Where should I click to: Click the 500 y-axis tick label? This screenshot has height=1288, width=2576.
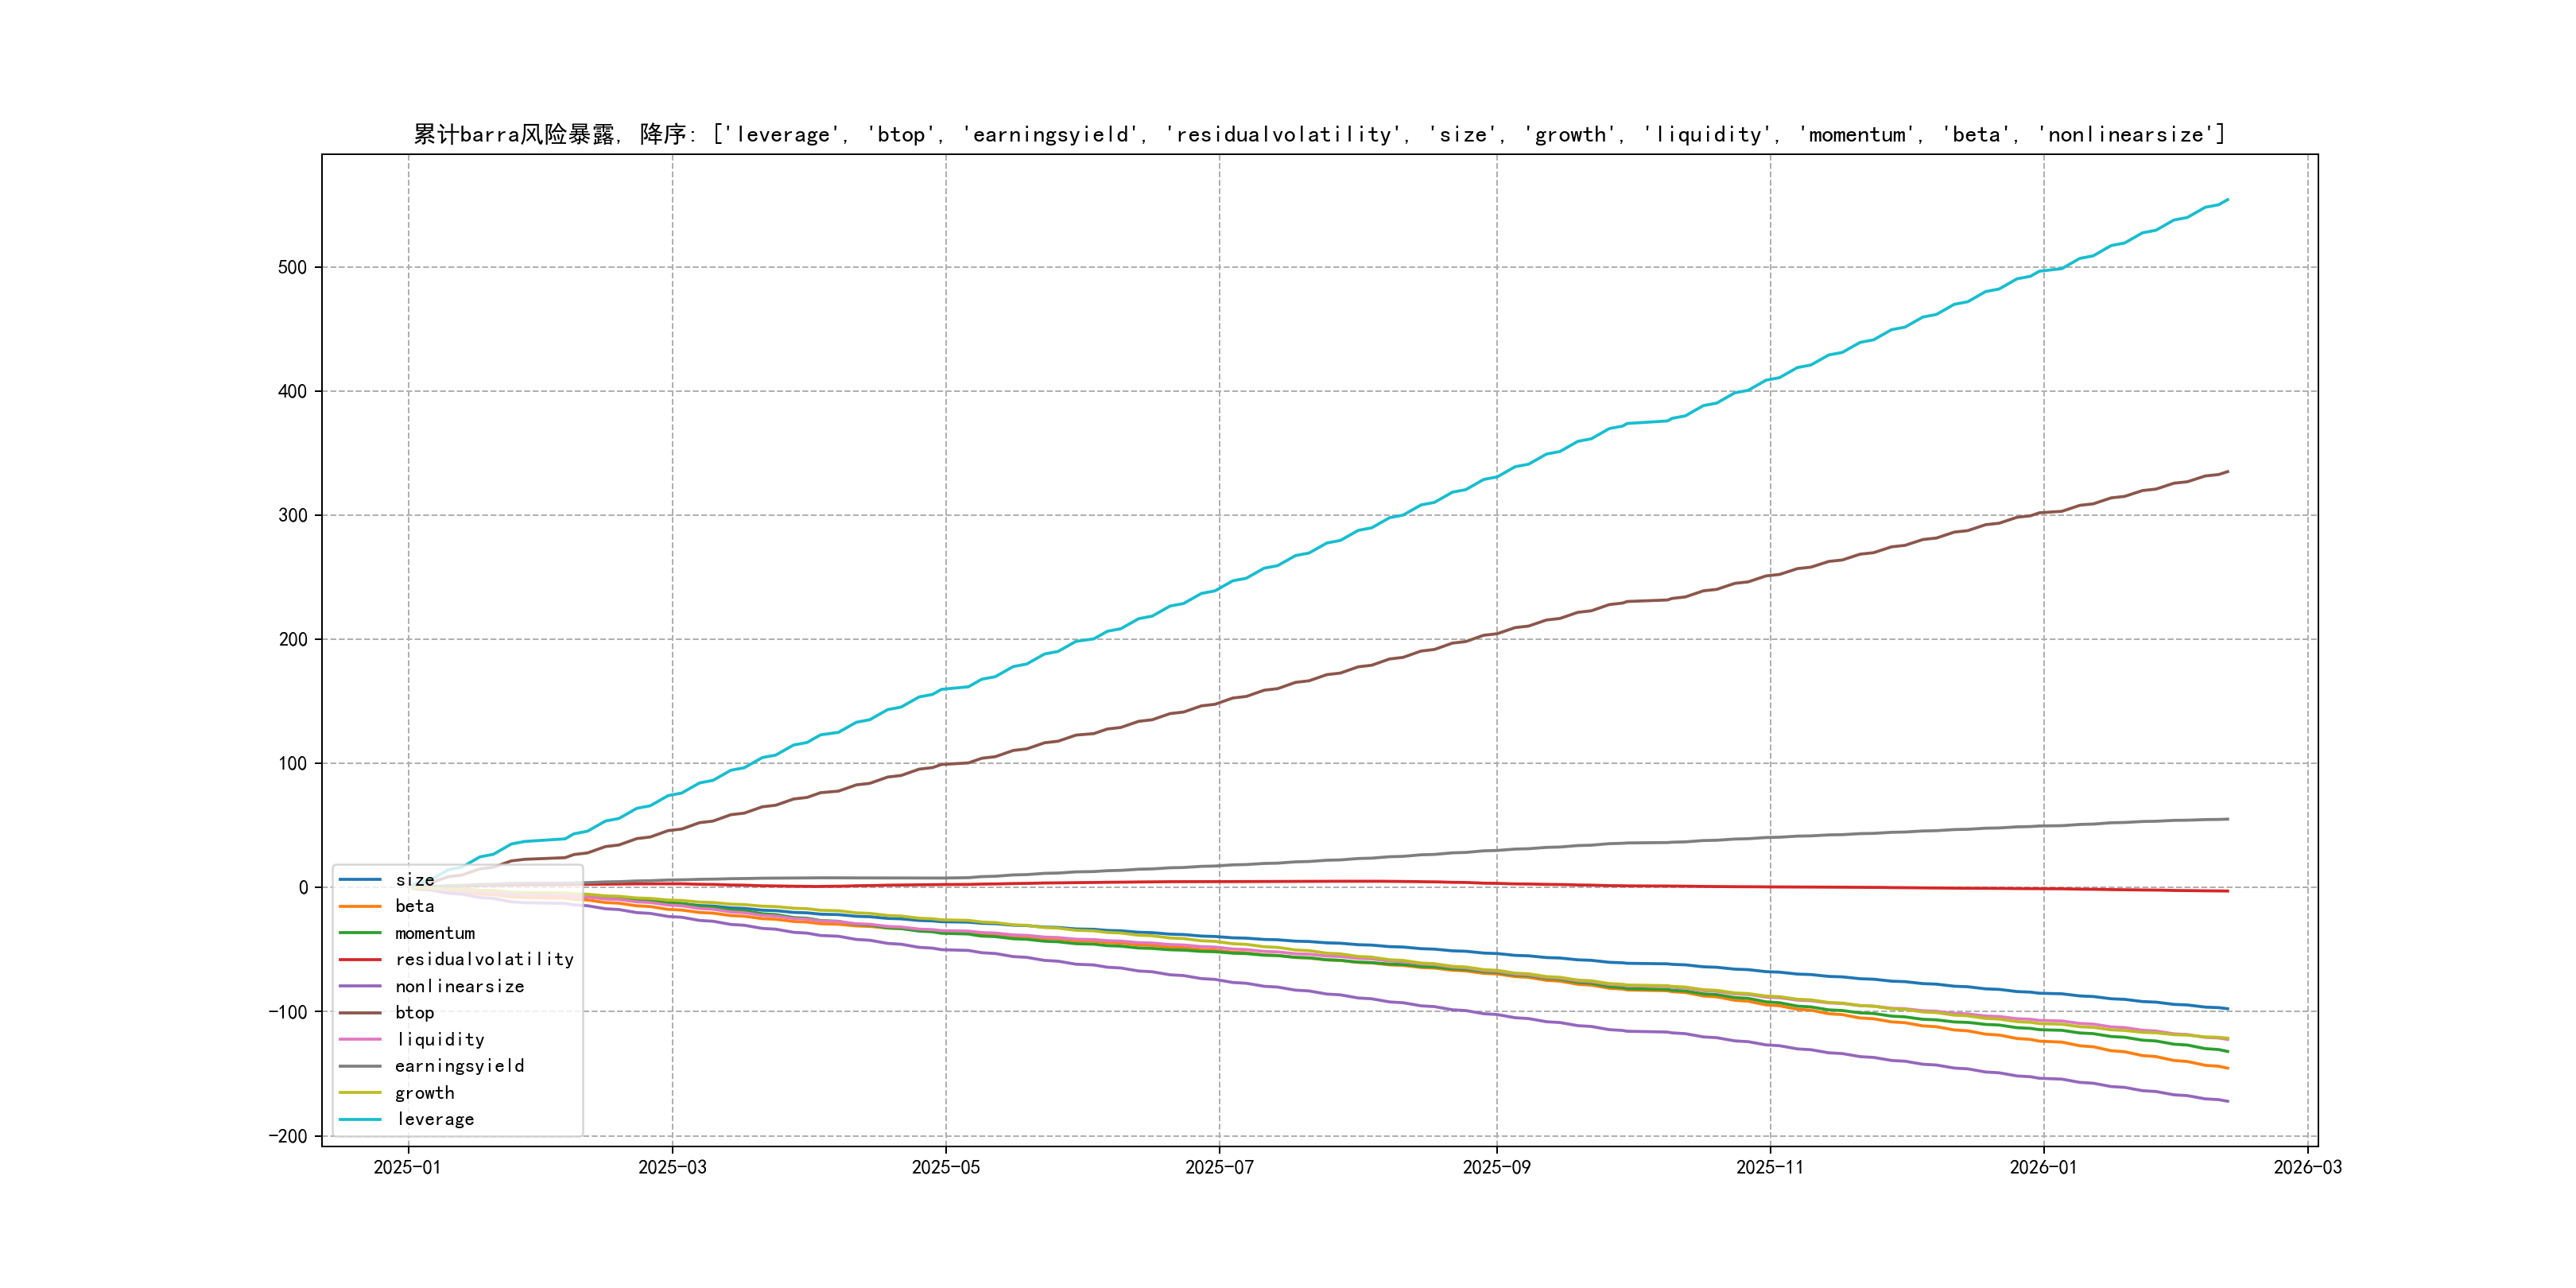point(292,267)
